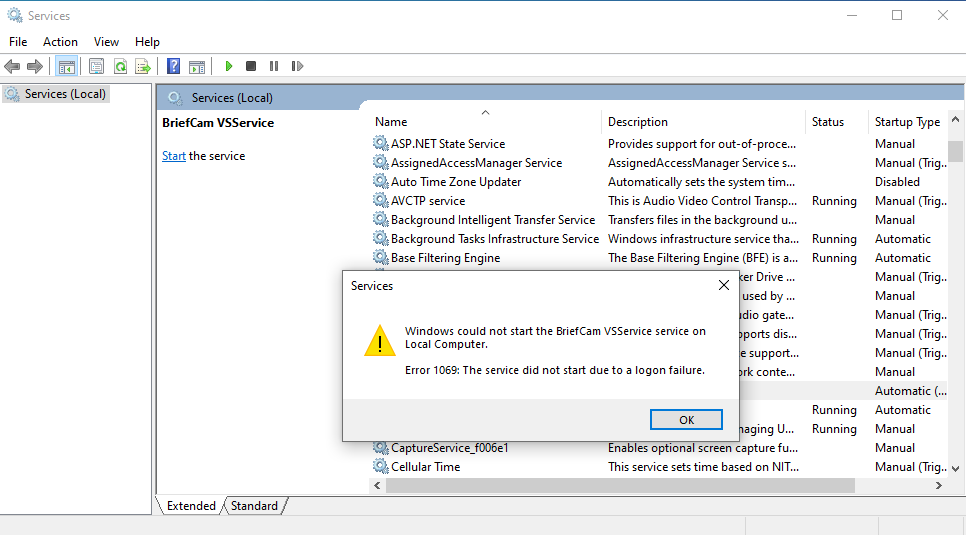
Task: Click the CaptureService_f006e1 gear icon
Action: pyautogui.click(x=381, y=447)
